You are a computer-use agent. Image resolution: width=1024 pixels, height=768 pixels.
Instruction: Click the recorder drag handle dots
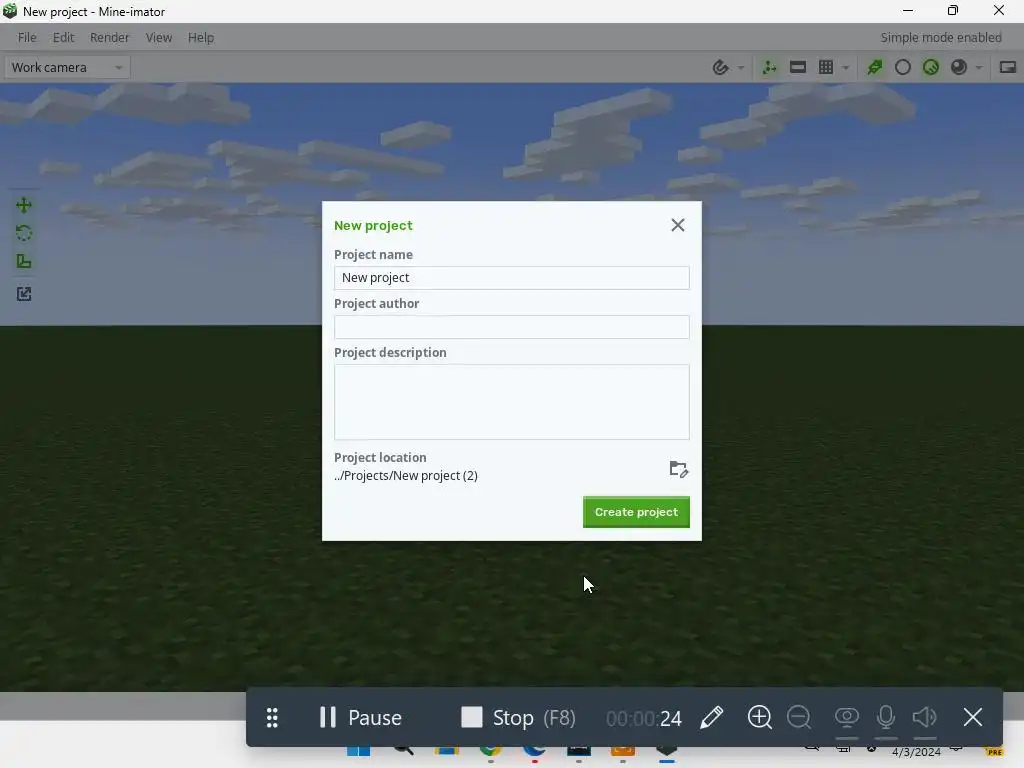point(272,718)
